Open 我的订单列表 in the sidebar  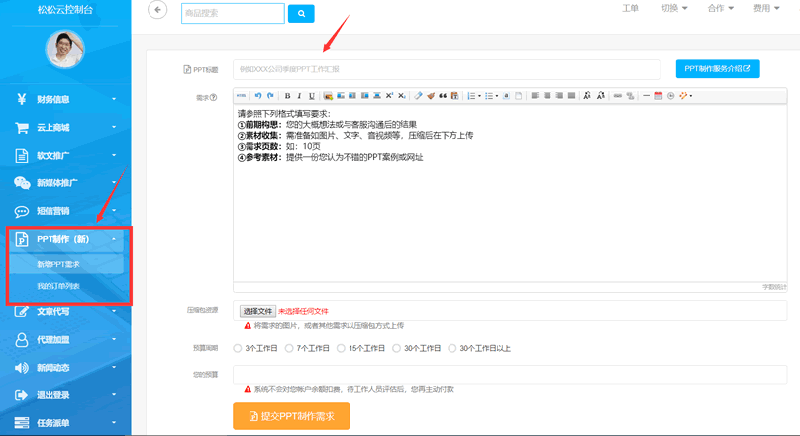[x=58, y=286]
